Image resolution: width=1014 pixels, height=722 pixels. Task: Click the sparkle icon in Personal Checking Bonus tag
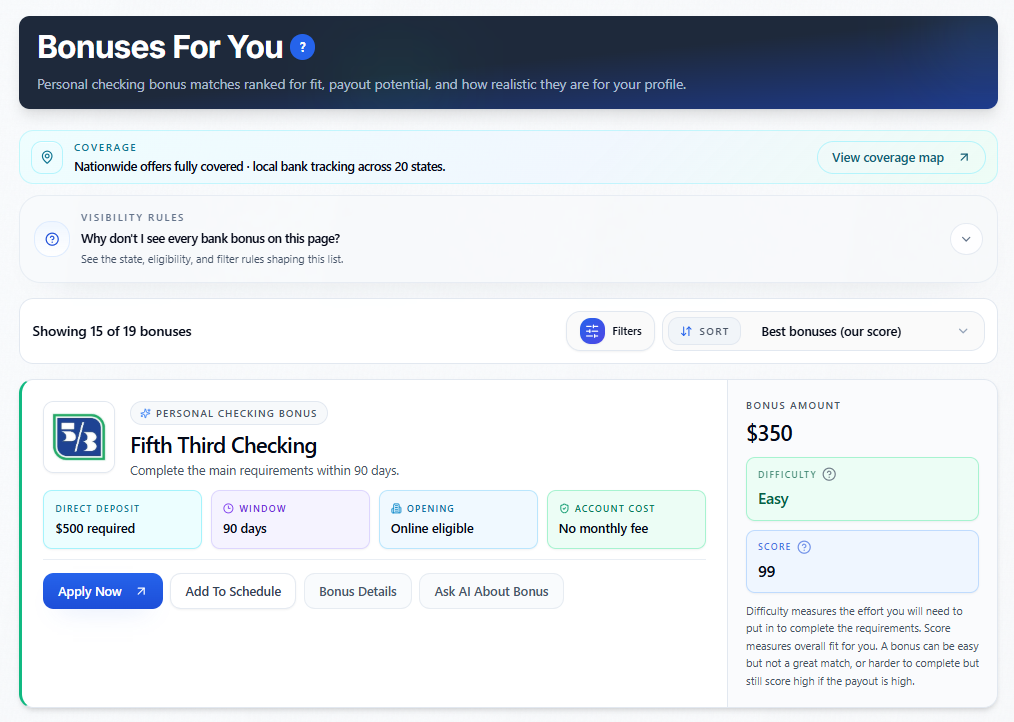(146, 413)
